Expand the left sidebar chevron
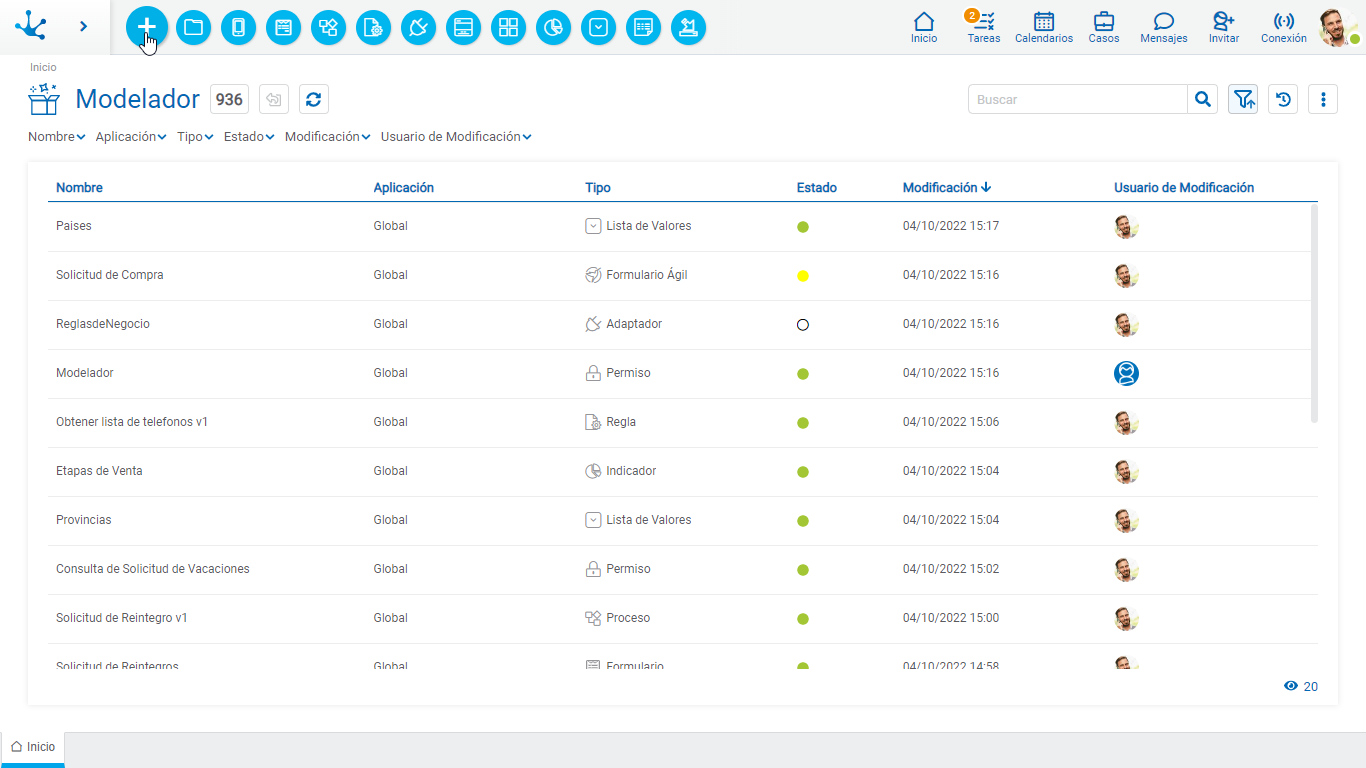 click(x=83, y=26)
